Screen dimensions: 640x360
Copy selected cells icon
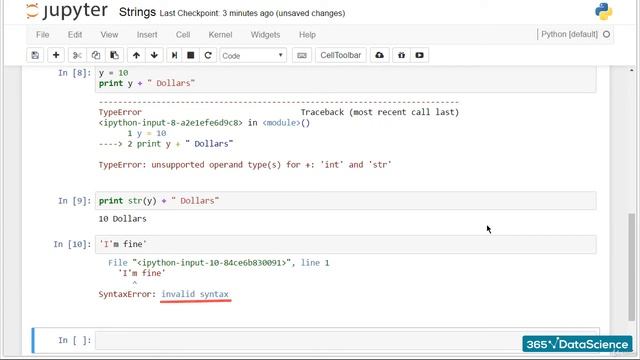96,55
